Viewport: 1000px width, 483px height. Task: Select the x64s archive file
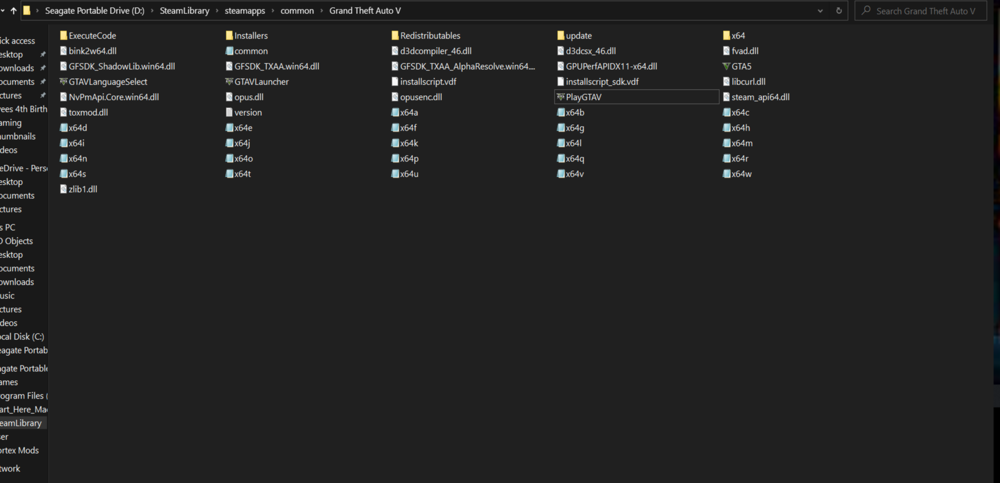click(x=73, y=174)
